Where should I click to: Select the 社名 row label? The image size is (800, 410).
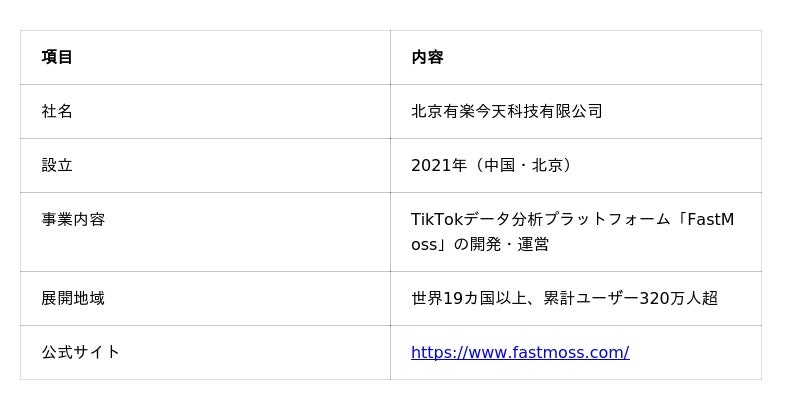click(x=57, y=111)
